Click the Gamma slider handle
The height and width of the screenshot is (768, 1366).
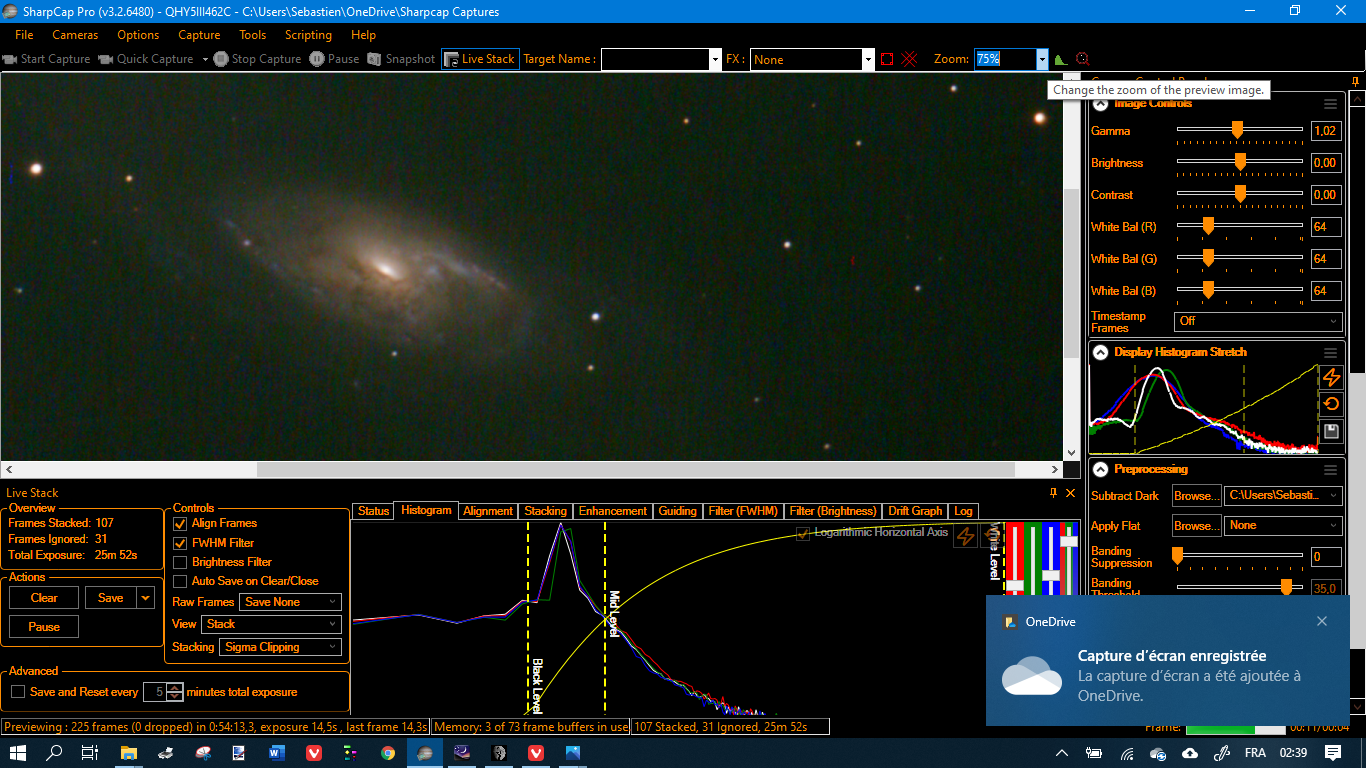(1237, 130)
